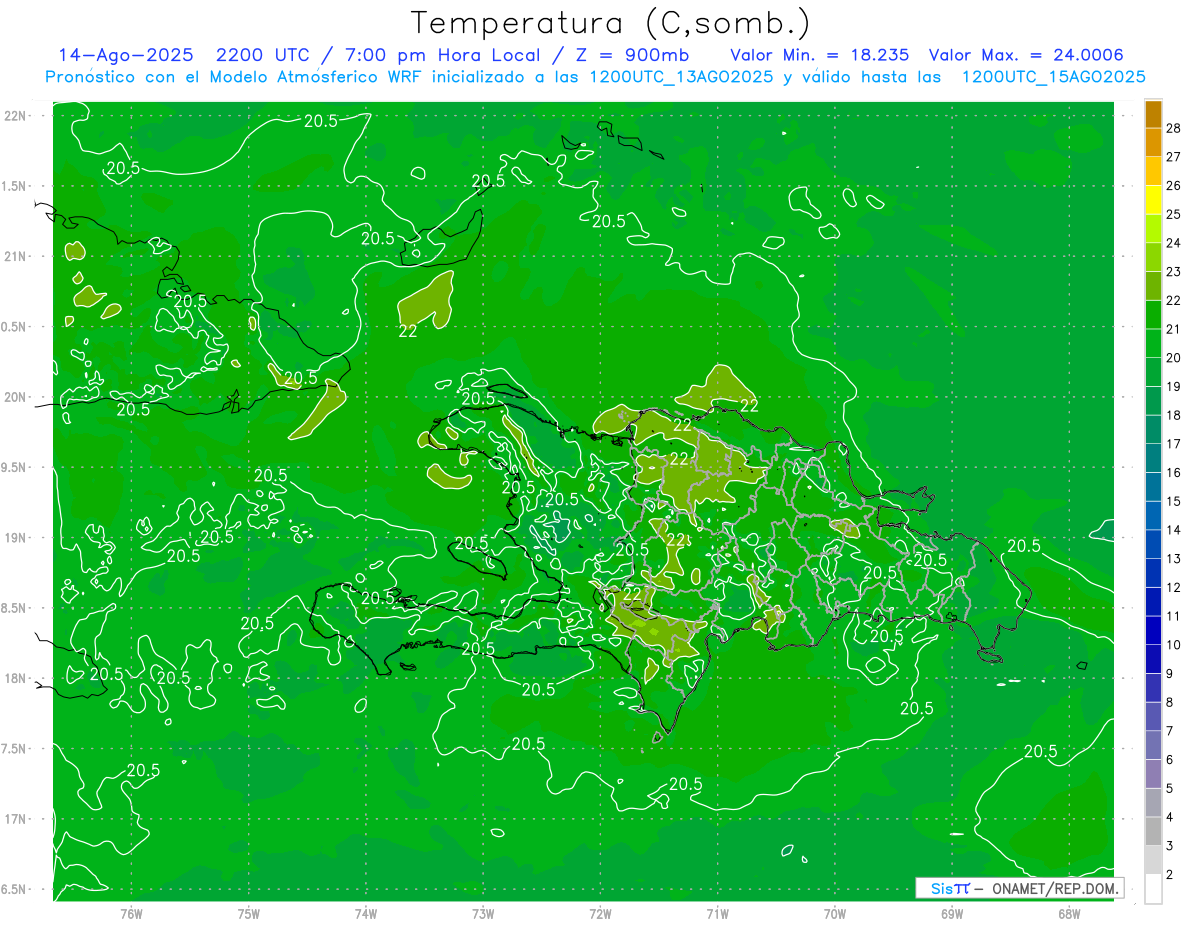This screenshot has height=927, width=1200.
Task: Click the "75W" longitude axis label
Action: 249,914
